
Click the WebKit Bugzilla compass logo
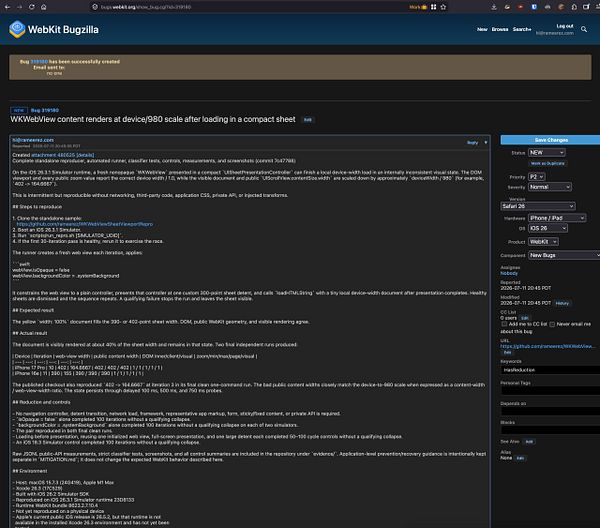[x=17, y=29]
